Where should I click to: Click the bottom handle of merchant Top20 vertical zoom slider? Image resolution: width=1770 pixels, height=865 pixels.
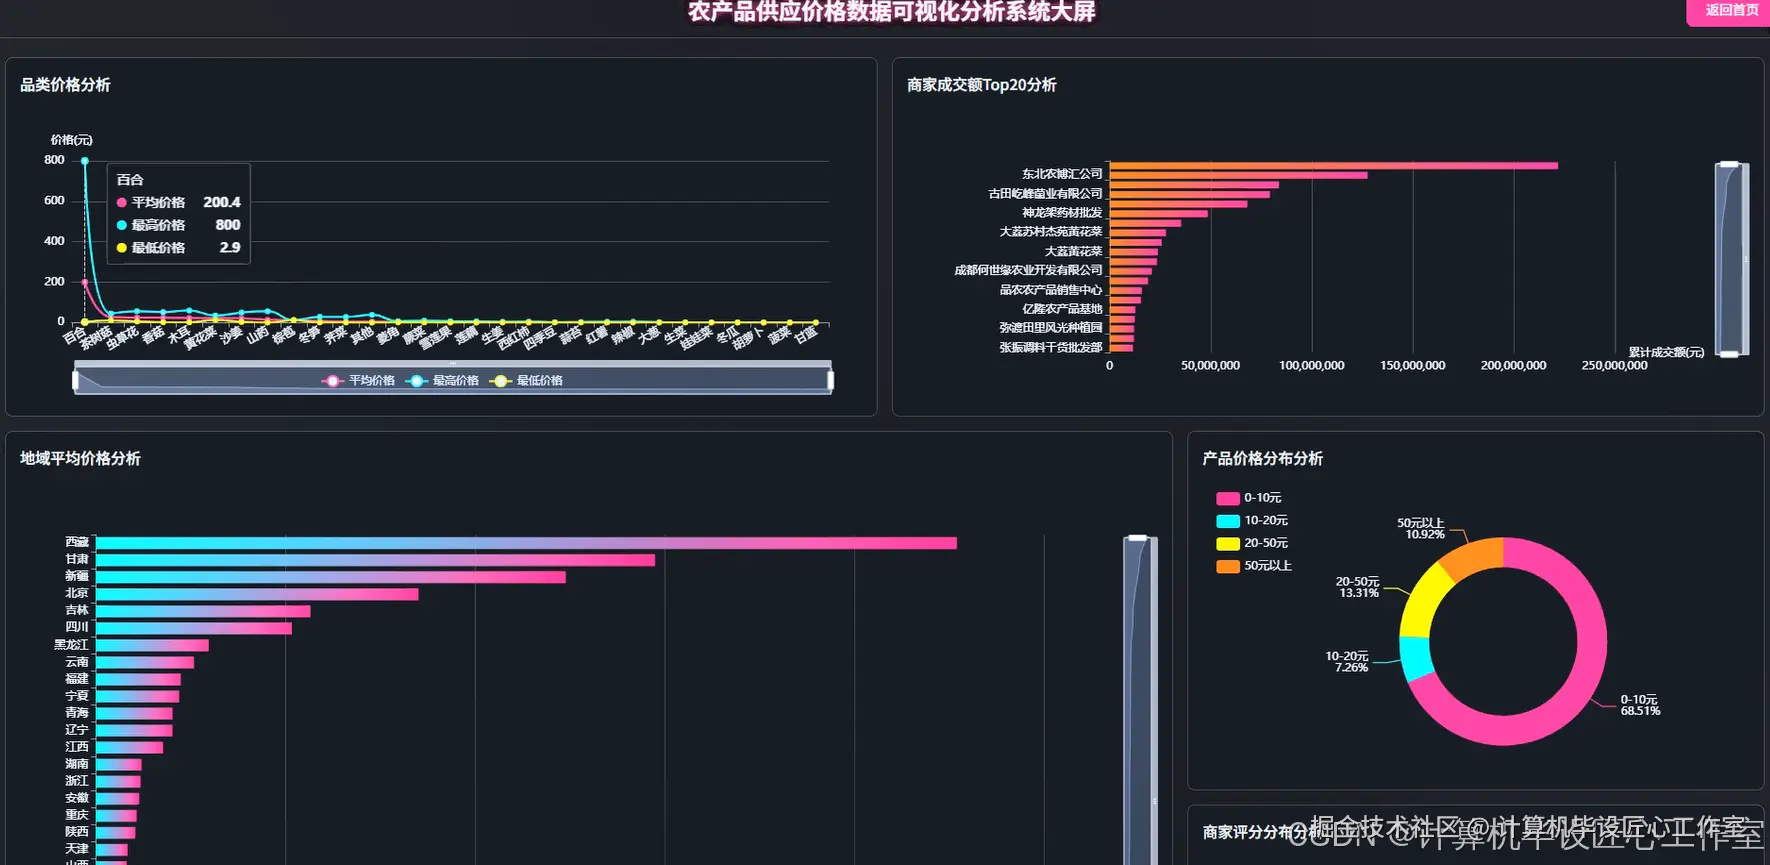click(x=1729, y=354)
